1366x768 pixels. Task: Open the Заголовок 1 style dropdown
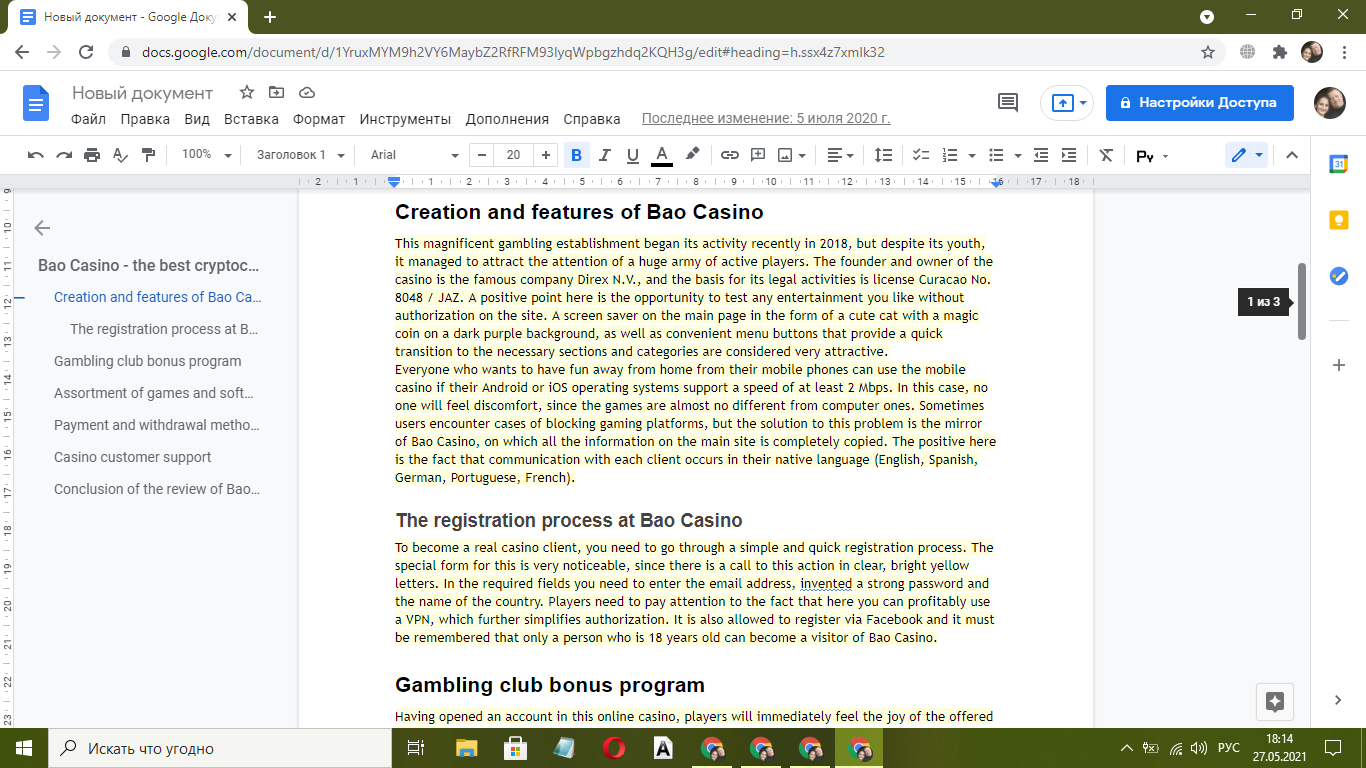(300, 155)
